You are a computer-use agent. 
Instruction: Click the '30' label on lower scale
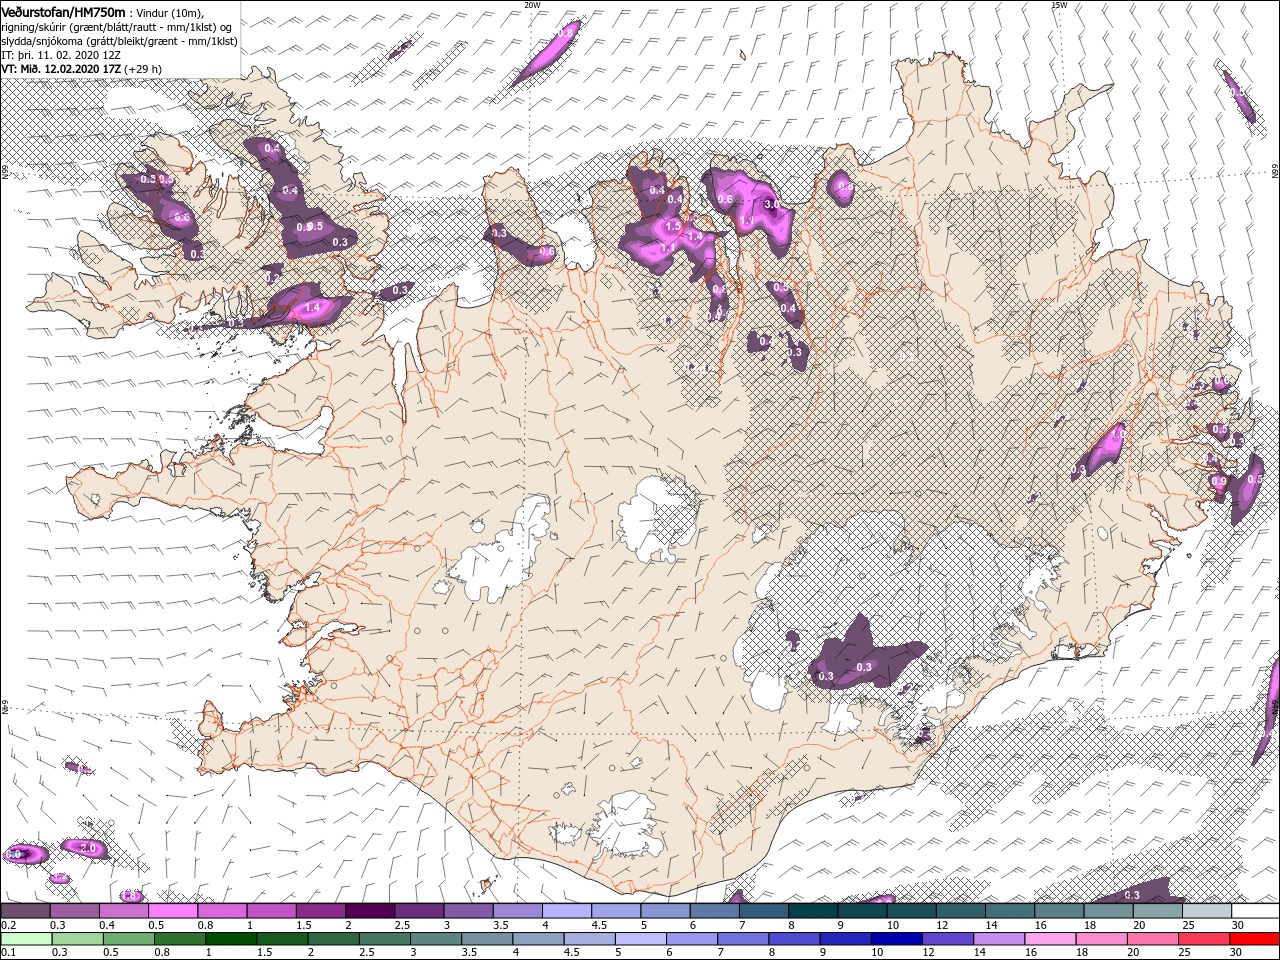(x=1236, y=952)
